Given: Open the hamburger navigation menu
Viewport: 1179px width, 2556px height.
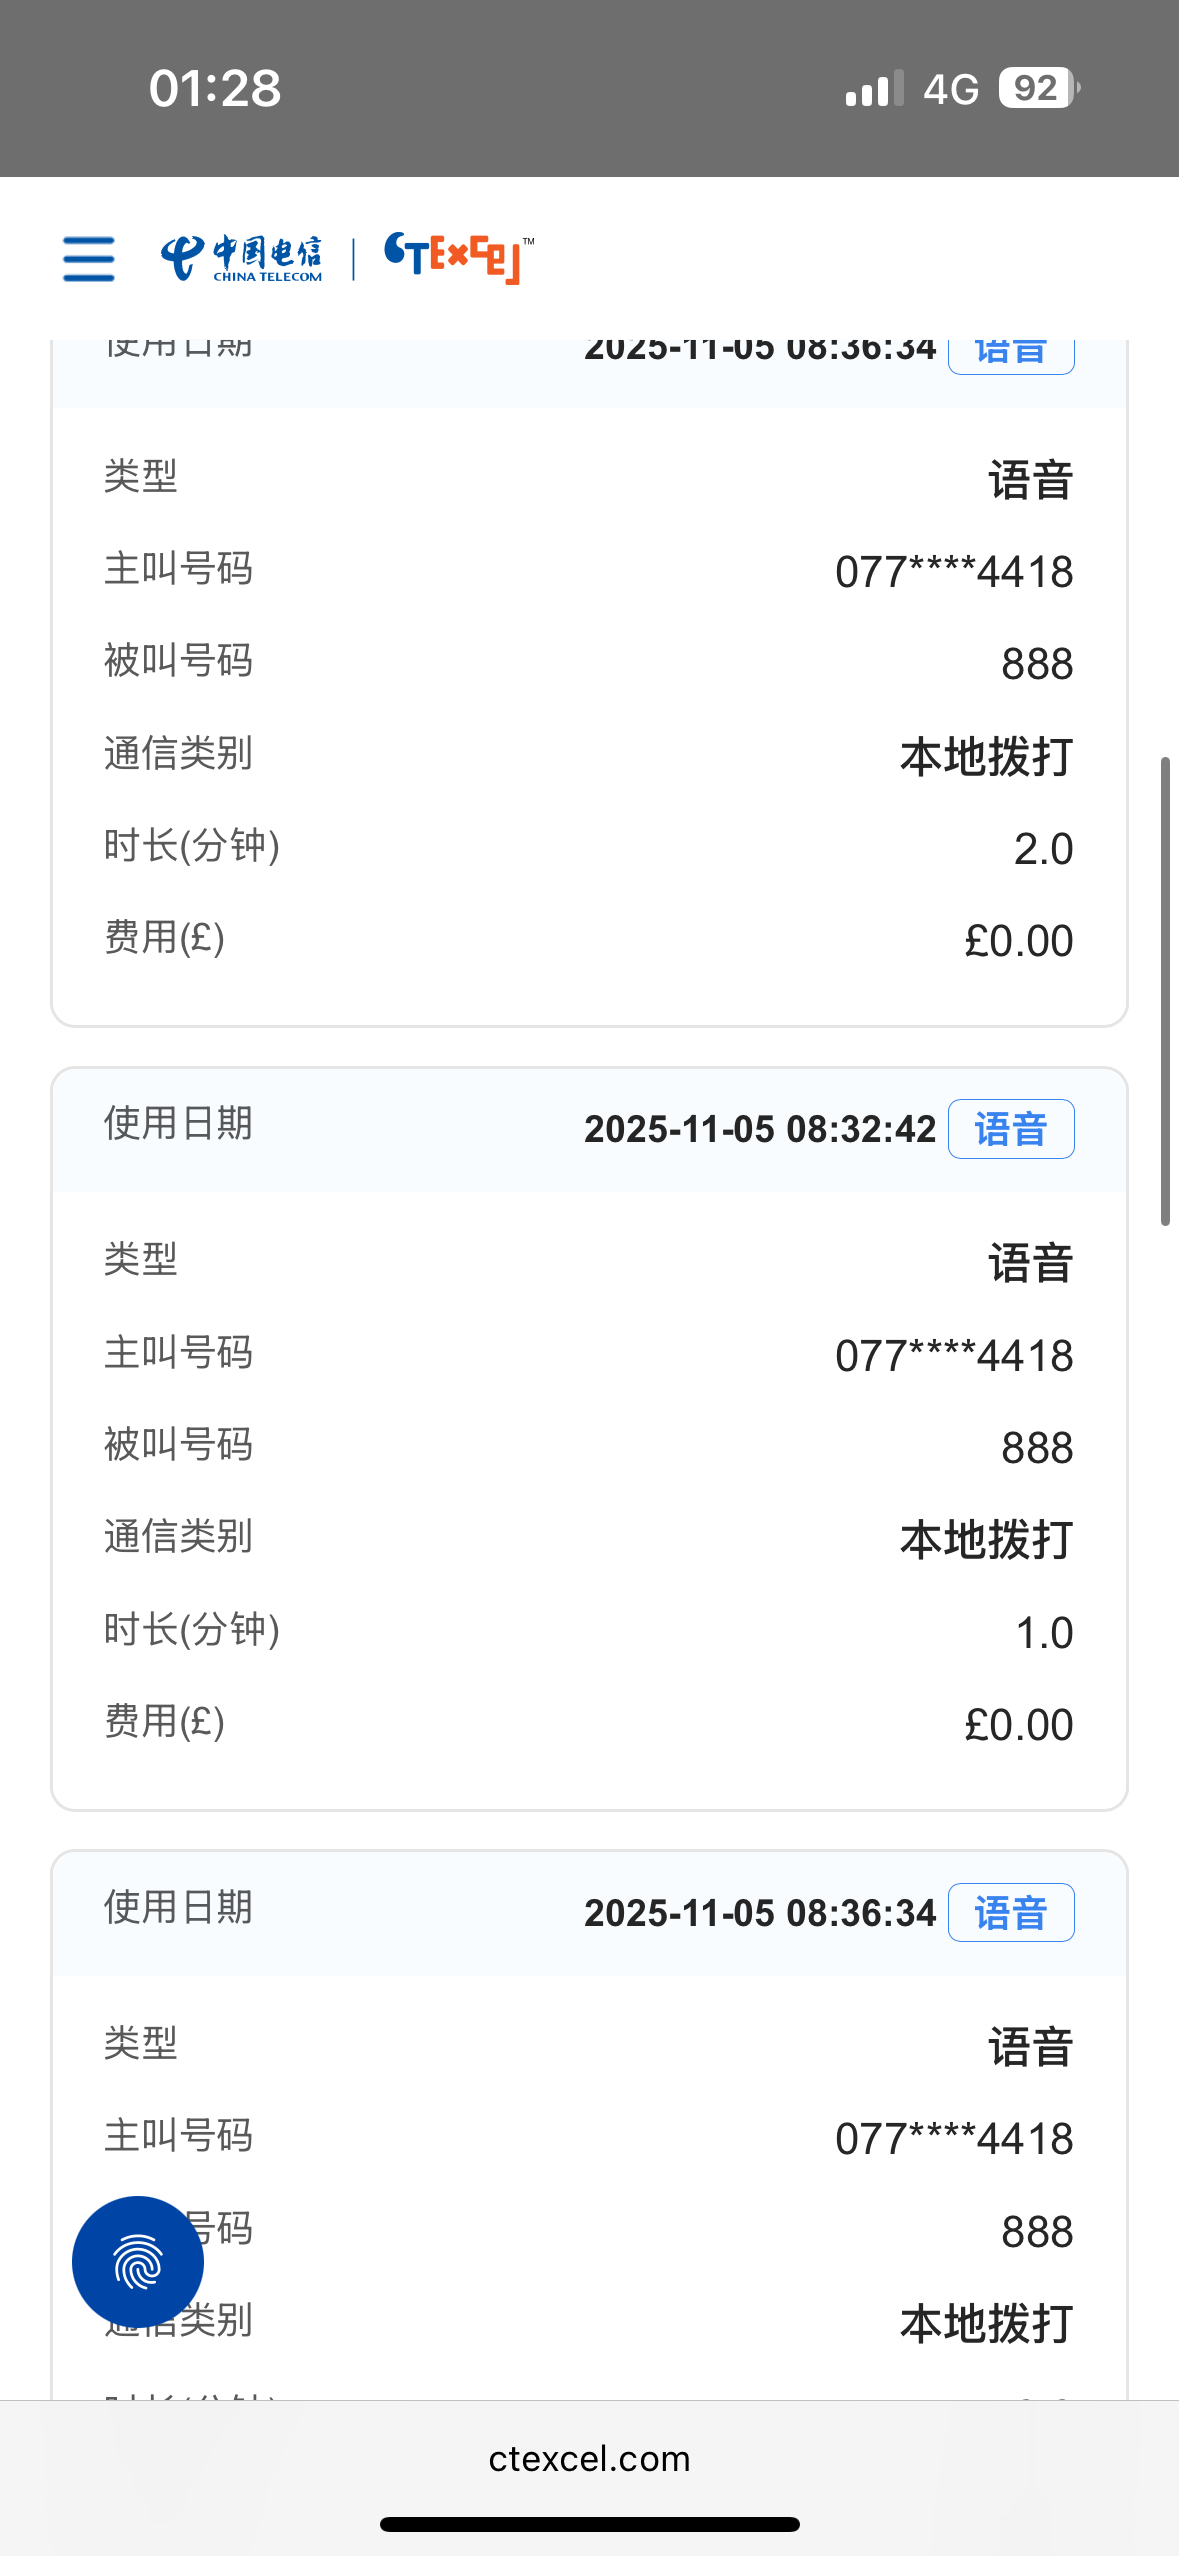Looking at the screenshot, I should point(89,259).
